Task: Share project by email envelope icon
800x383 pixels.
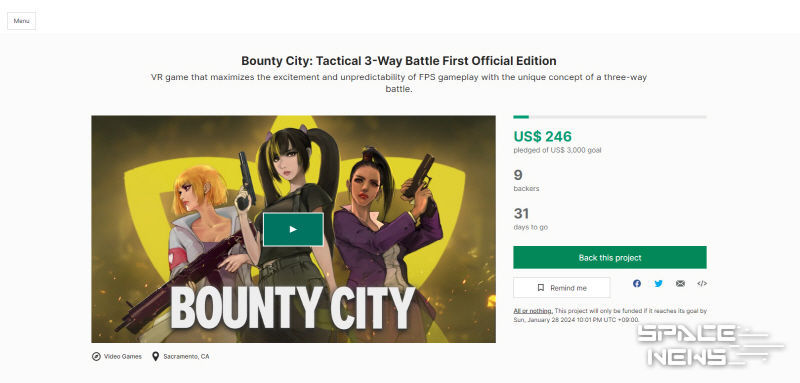Action: coord(680,284)
